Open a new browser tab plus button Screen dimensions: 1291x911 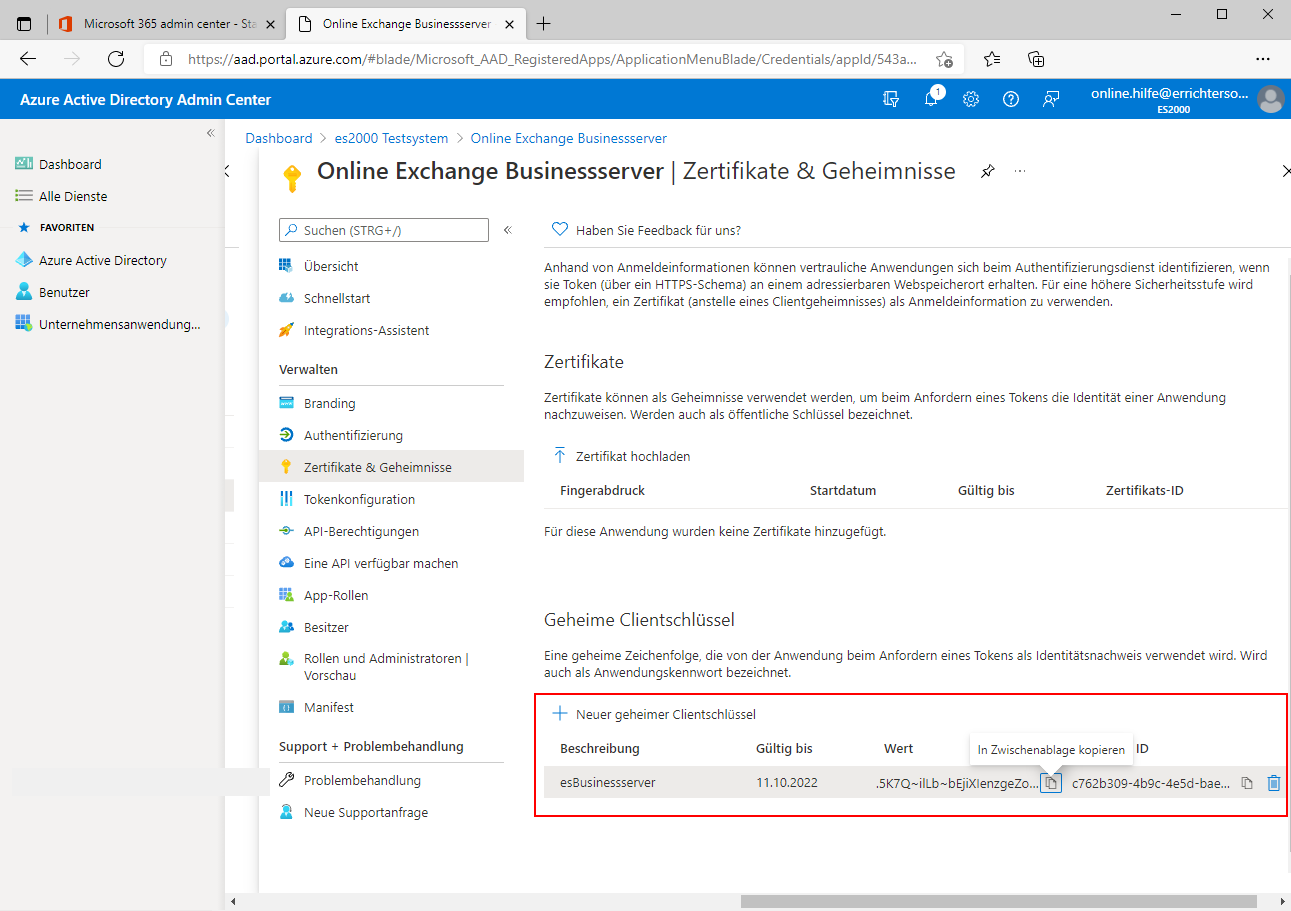point(544,23)
